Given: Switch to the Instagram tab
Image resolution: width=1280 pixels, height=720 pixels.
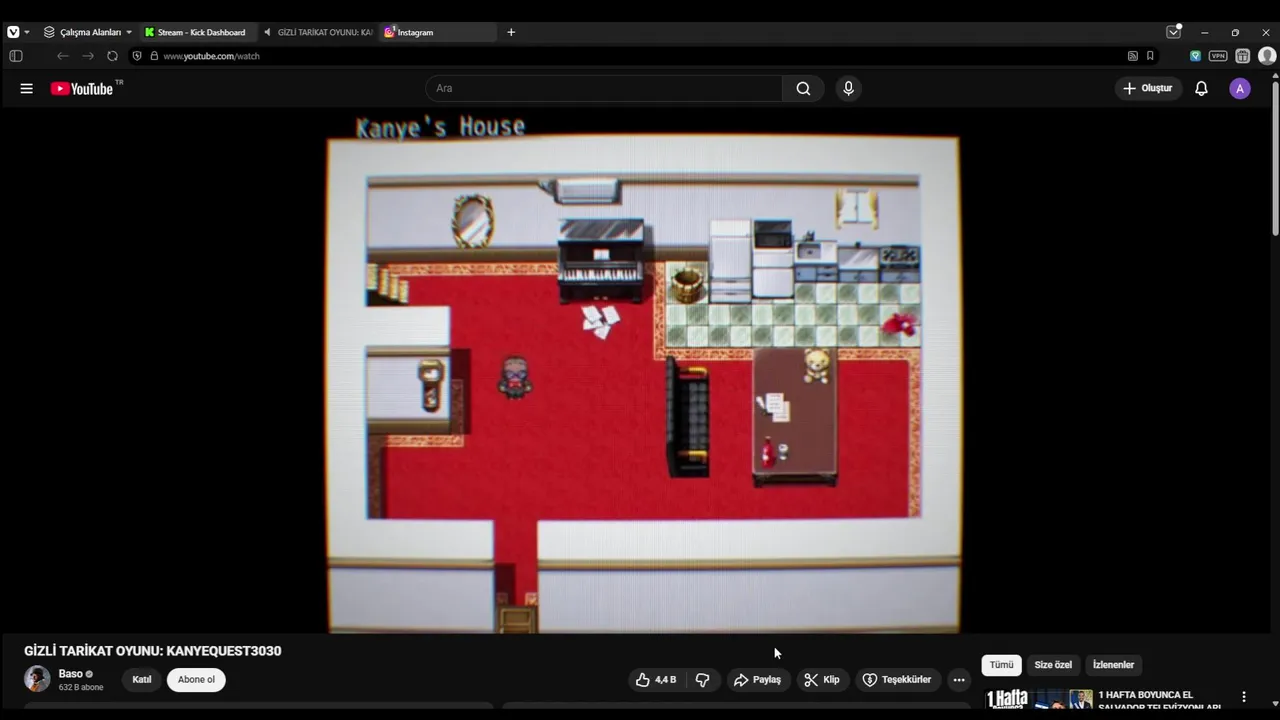Looking at the screenshot, I should pyautogui.click(x=437, y=32).
